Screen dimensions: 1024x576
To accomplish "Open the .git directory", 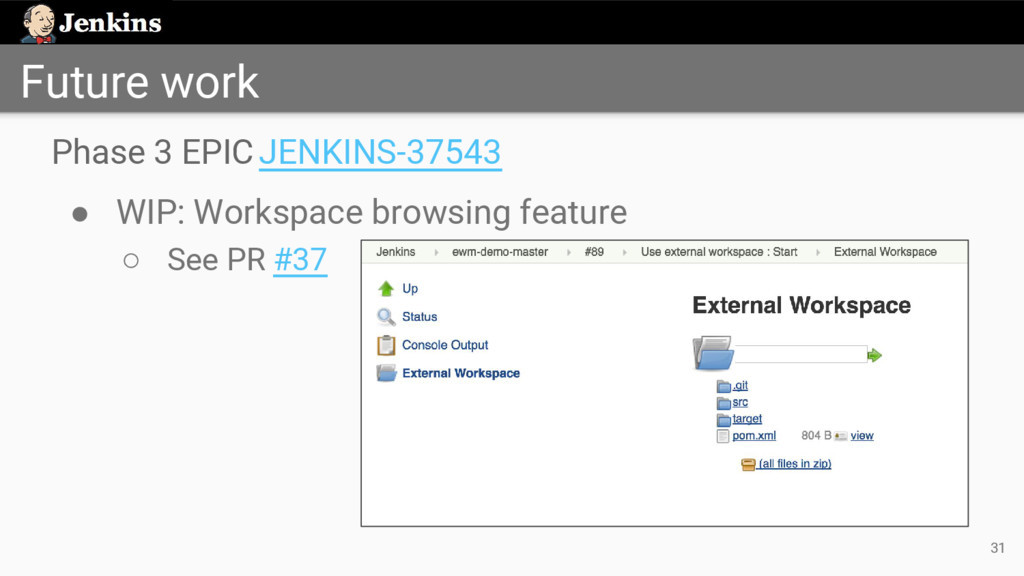I will (x=740, y=386).
